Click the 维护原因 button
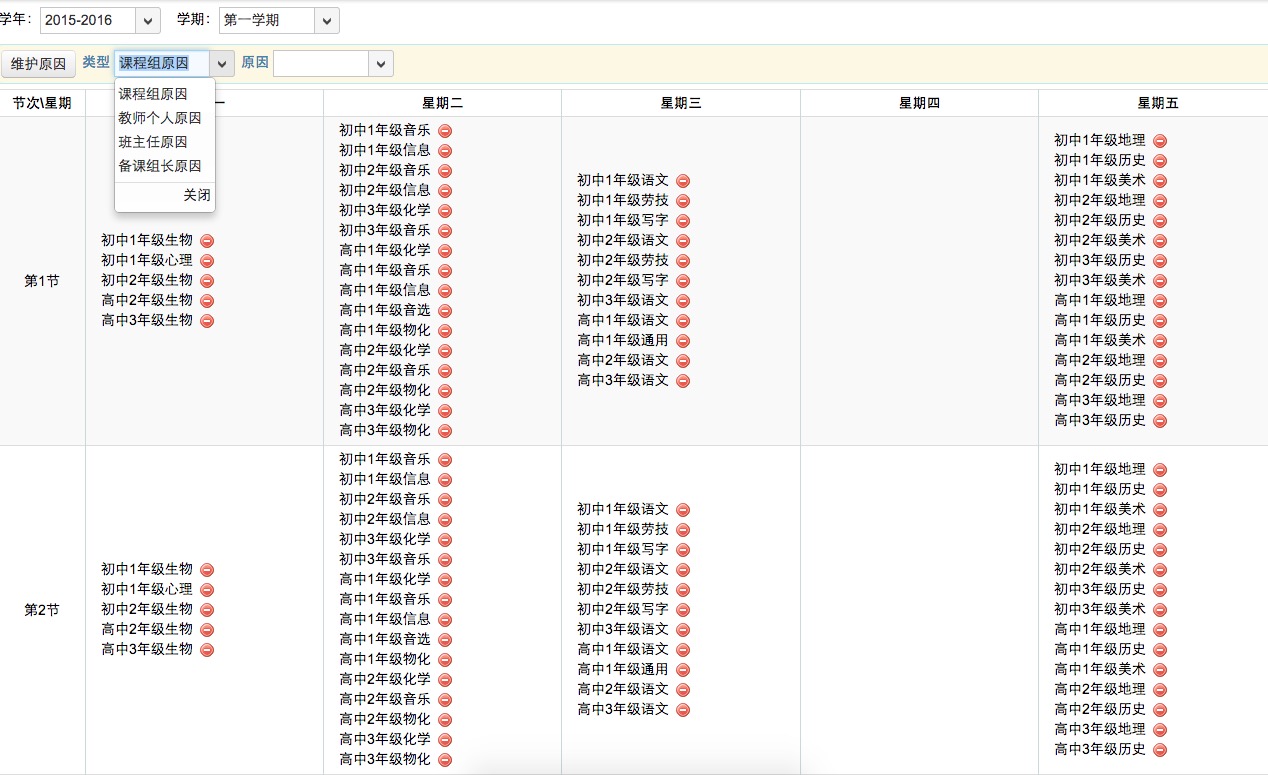Image resolution: width=1268 pixels, height=775 pixels. click(x=38, y=64)
